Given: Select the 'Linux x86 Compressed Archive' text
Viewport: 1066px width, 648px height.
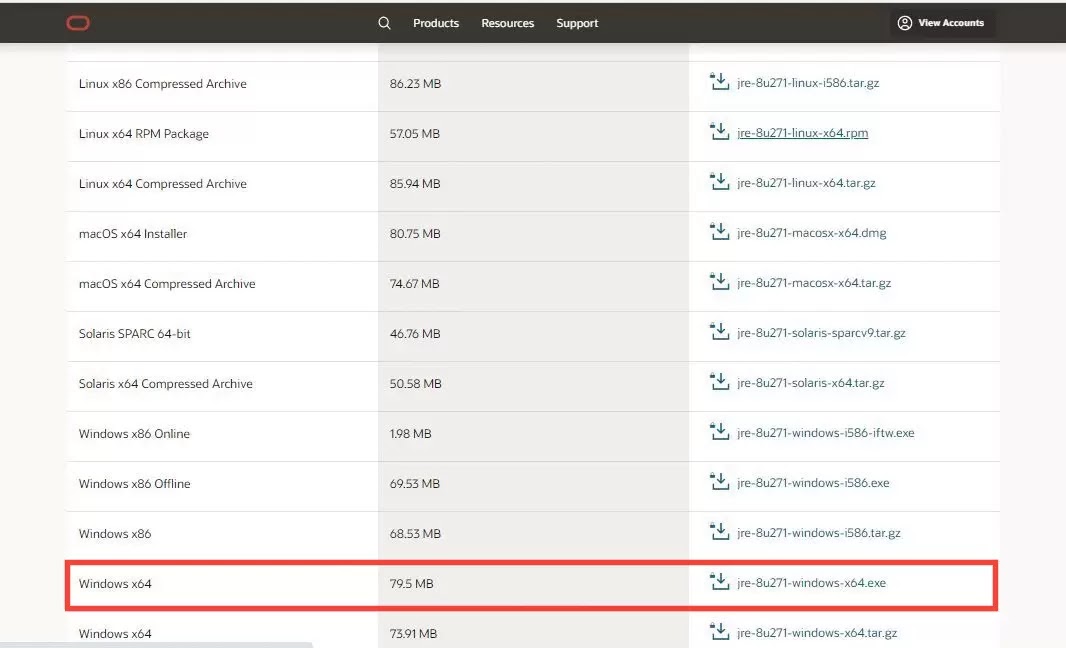Looking at the screenshot, I should (162, 84).
